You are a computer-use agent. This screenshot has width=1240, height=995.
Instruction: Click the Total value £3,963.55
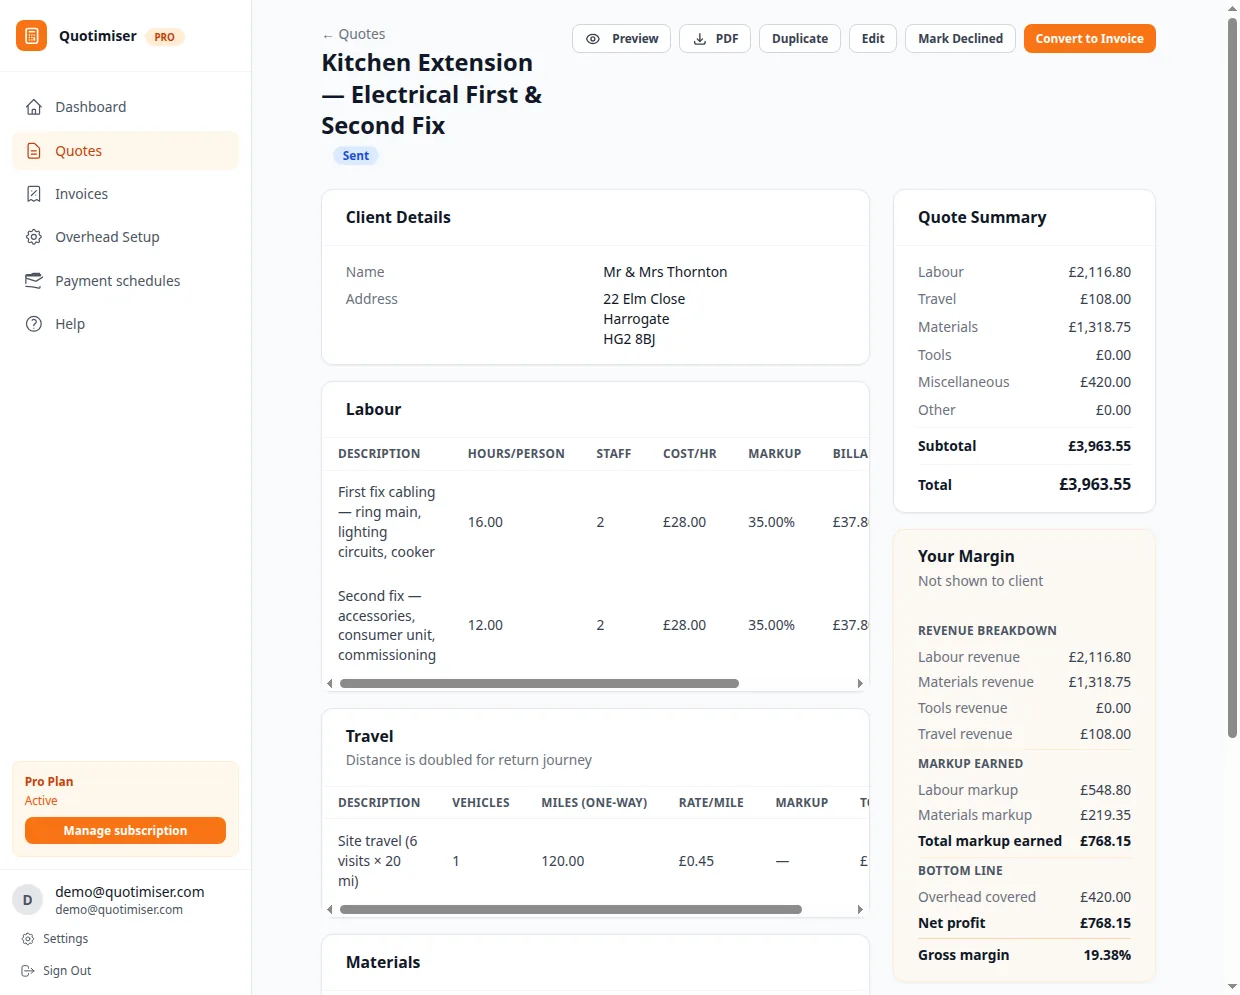tap(1095, 484)
